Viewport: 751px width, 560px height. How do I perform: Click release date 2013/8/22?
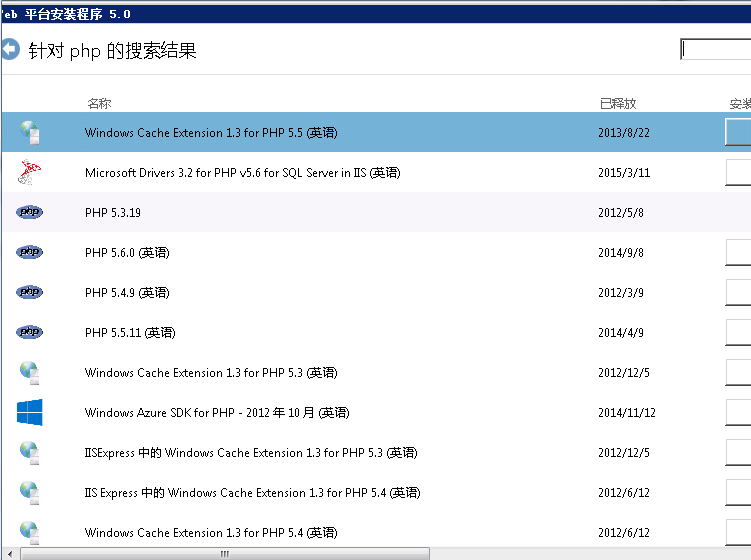pos(624,133)
